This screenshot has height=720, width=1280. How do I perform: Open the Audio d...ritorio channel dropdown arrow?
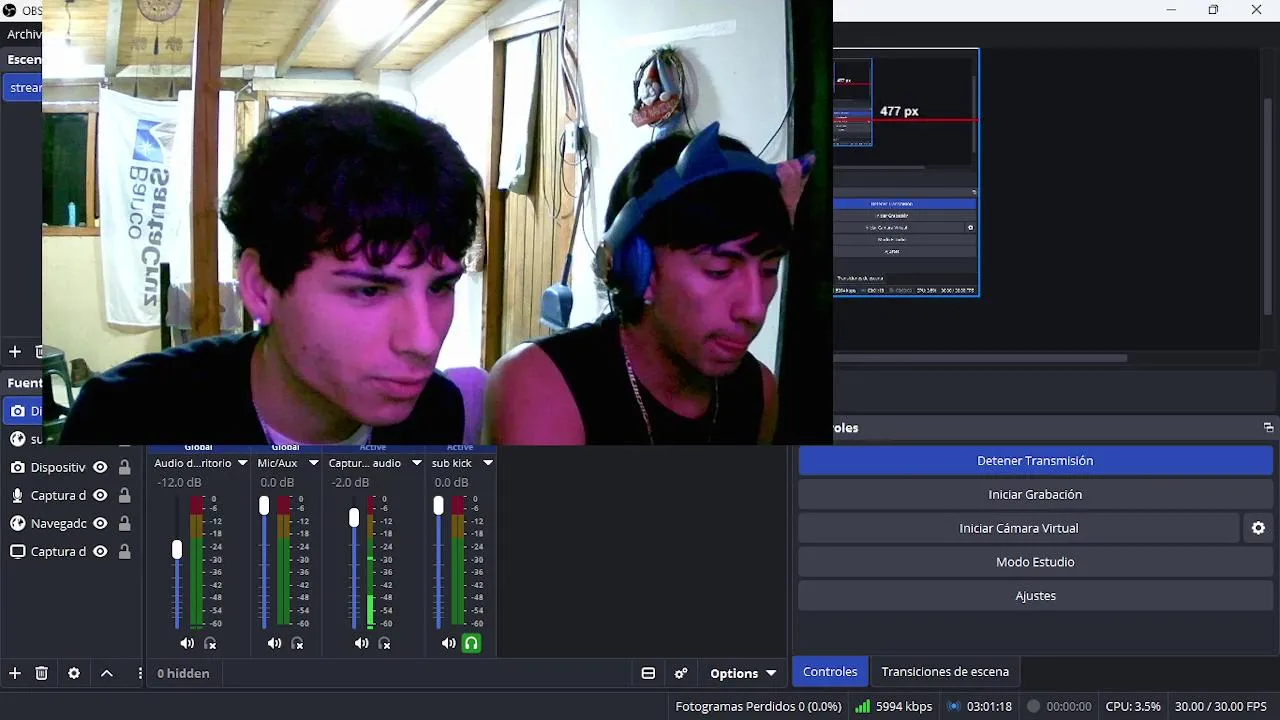click(241, 463)
